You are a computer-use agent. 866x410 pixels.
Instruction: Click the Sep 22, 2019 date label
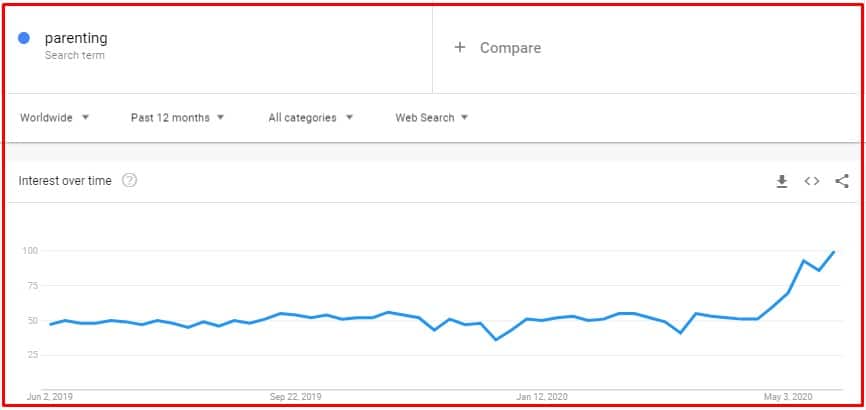(x=295, y=396)
